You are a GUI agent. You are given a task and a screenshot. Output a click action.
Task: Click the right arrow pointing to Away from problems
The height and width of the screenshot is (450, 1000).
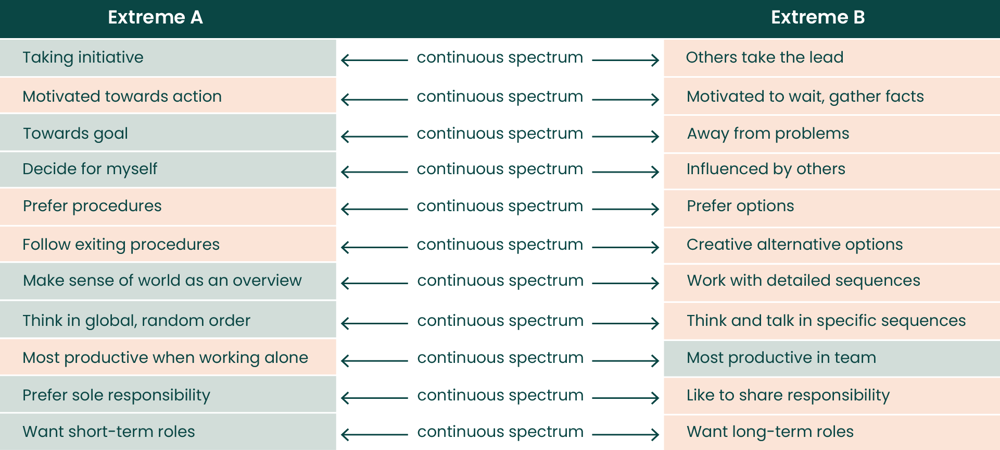[626, 137]
